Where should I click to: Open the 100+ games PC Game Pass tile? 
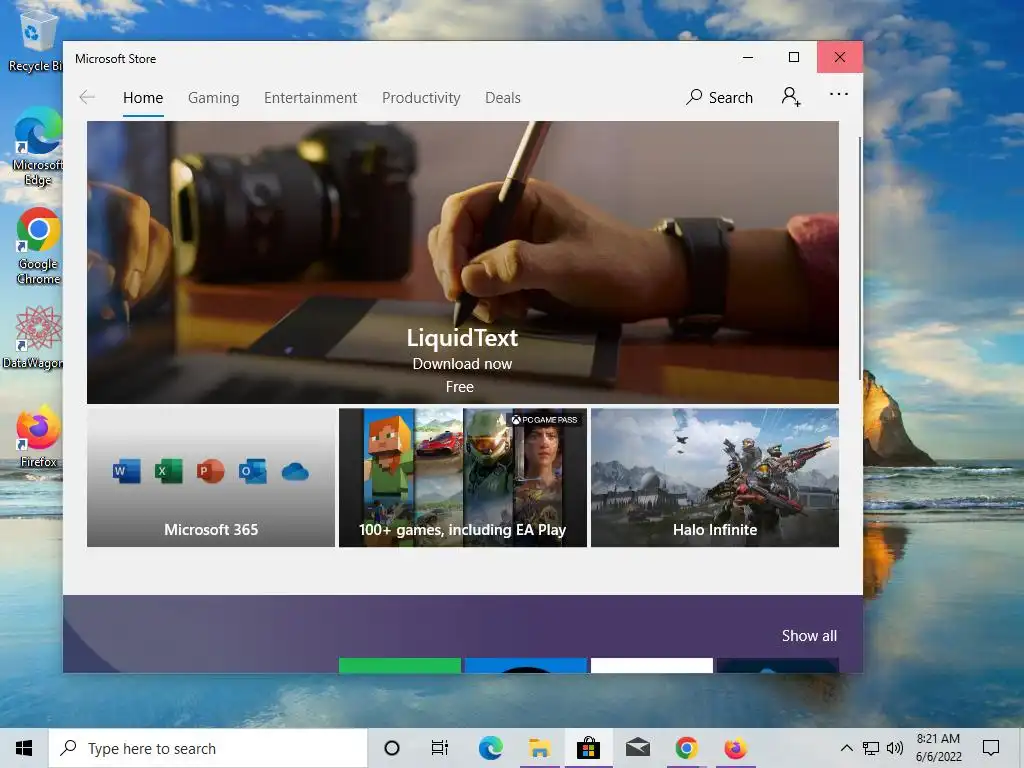pyautogui.click(x=462, y=477)
